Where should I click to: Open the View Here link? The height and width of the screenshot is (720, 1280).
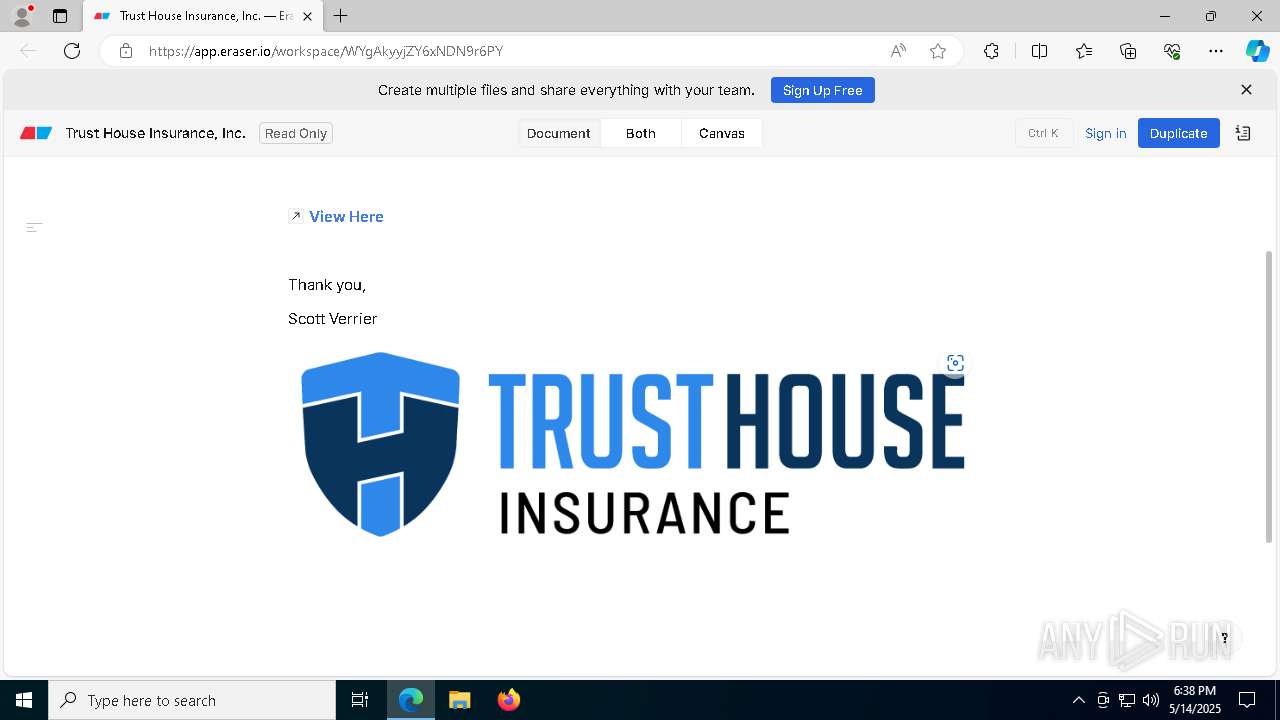tap(346, 216)
